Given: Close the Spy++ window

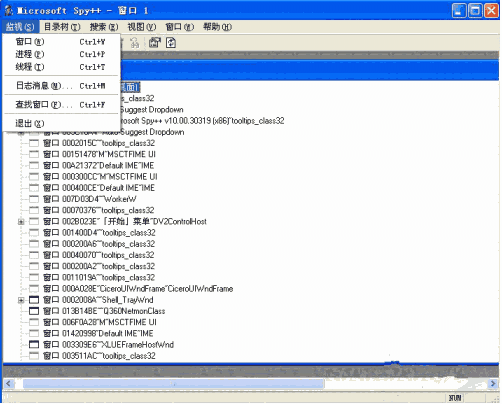Looking at the screenshot, I should click(491, 11).
